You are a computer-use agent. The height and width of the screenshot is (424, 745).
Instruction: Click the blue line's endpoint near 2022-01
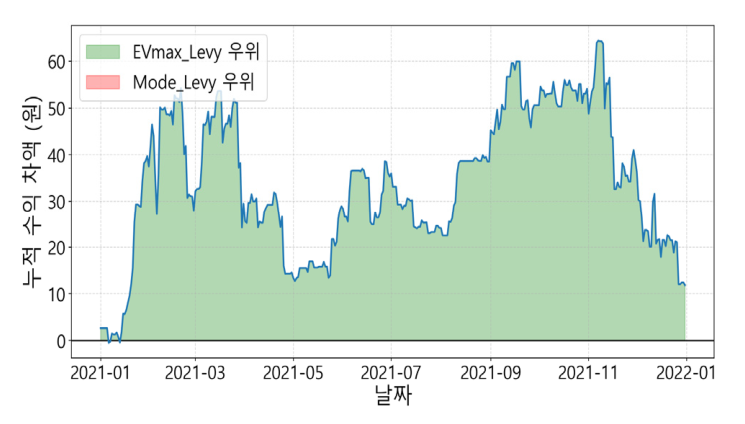pyautogui.click(x=685, y=285)
